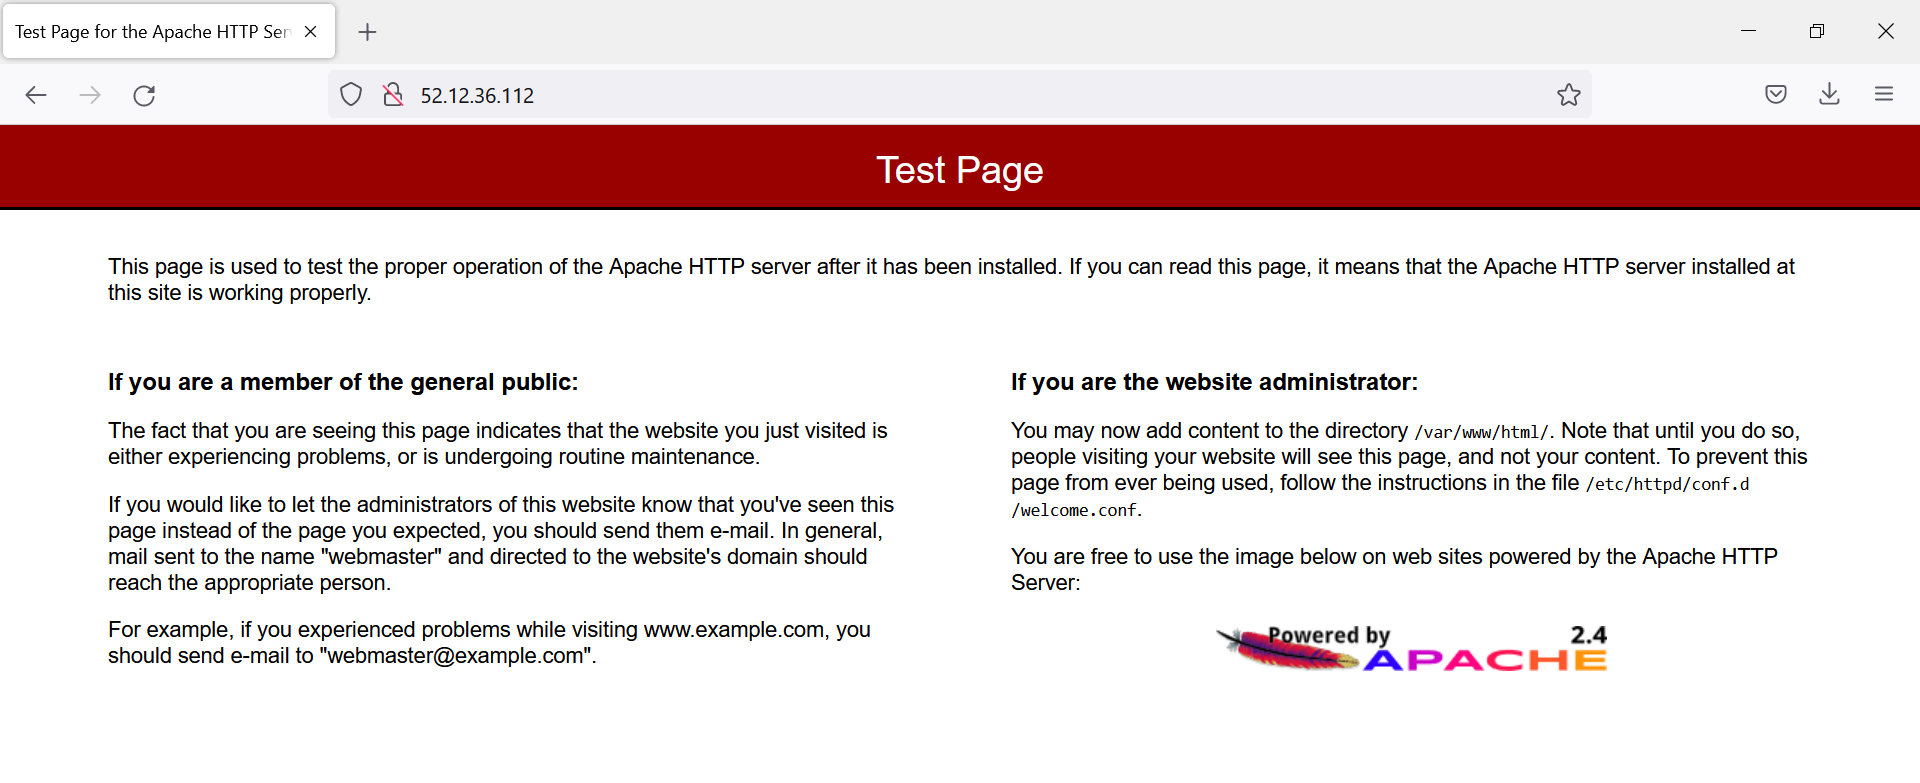
Task: Open the downloads panel
Action: pos(1830,95)
